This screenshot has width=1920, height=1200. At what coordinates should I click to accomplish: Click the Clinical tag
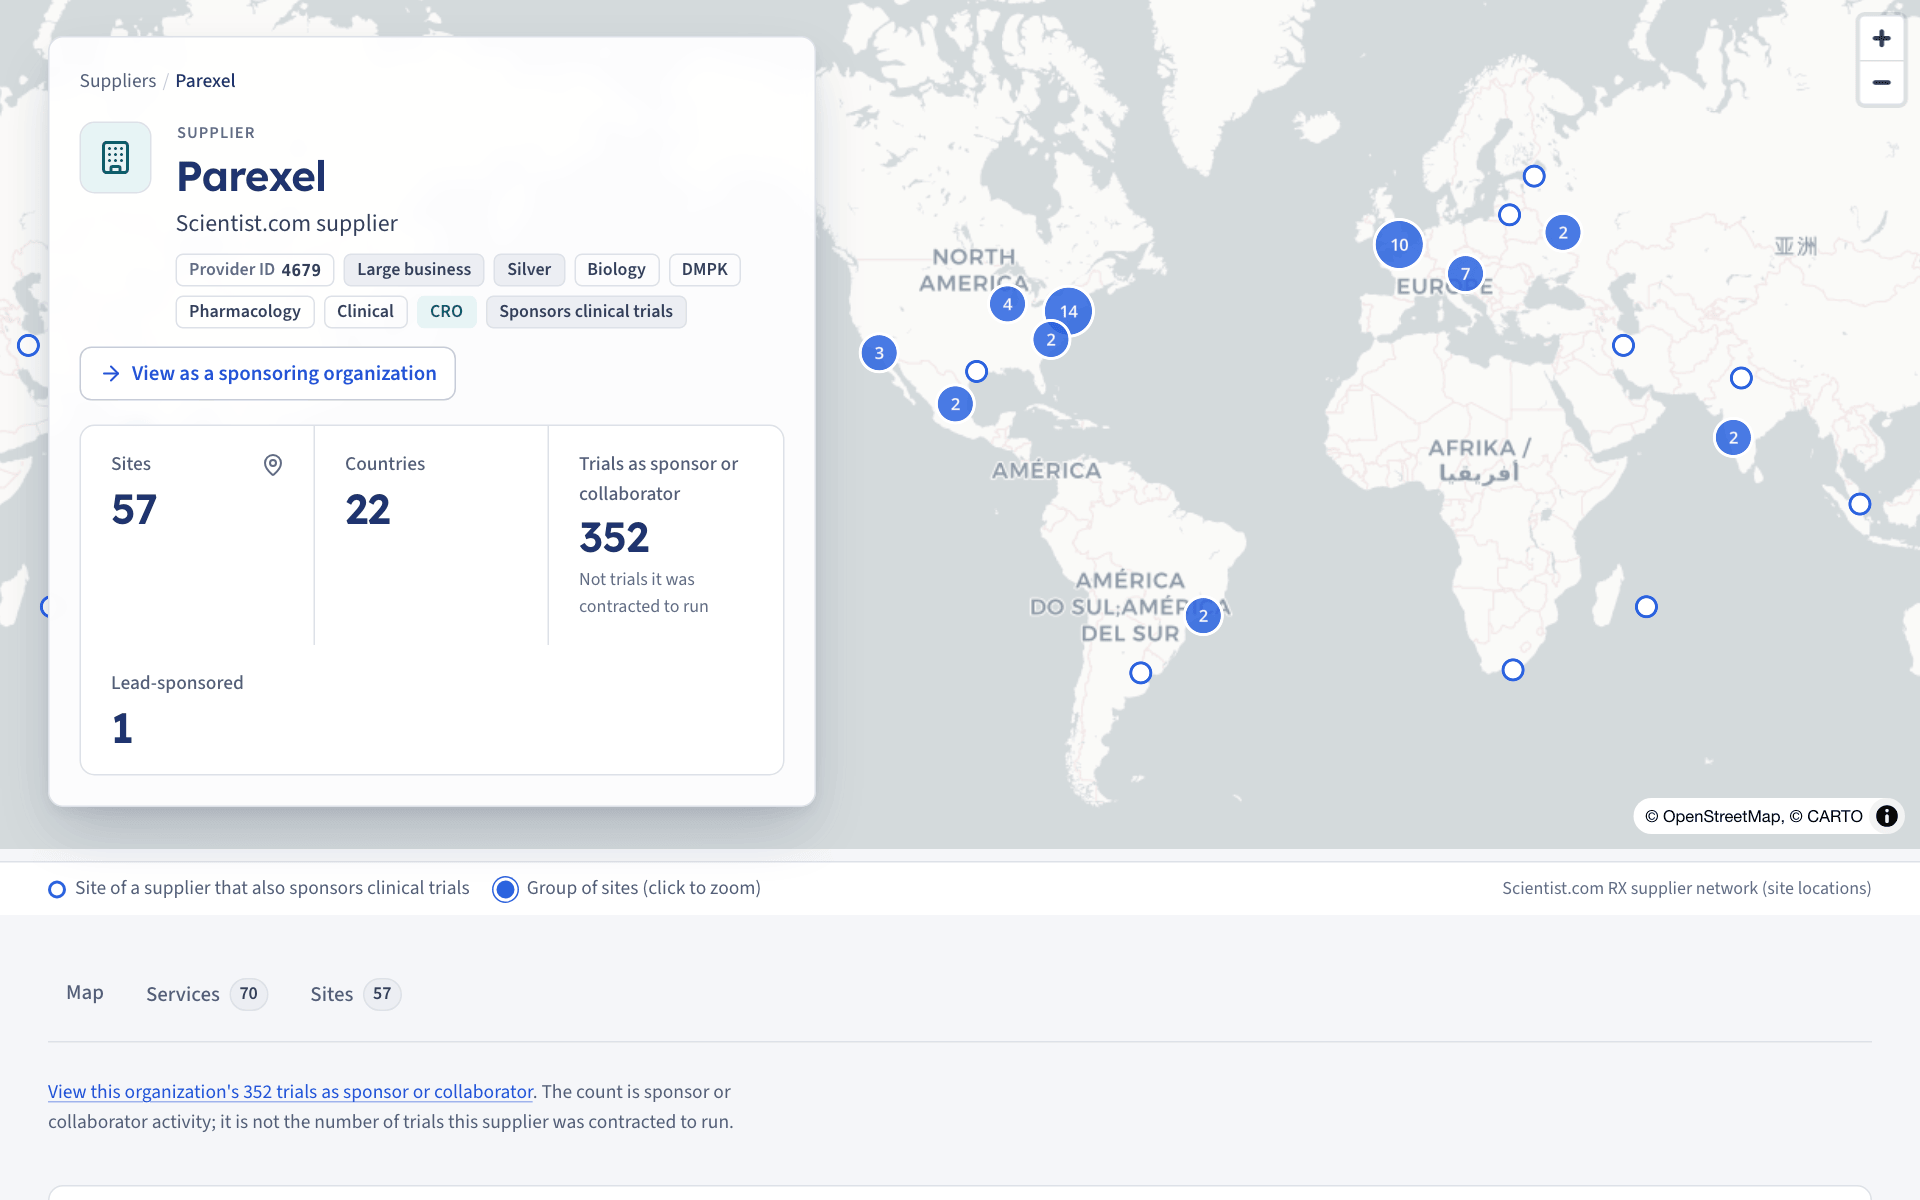pyautogui.click(x=365, y=312)
